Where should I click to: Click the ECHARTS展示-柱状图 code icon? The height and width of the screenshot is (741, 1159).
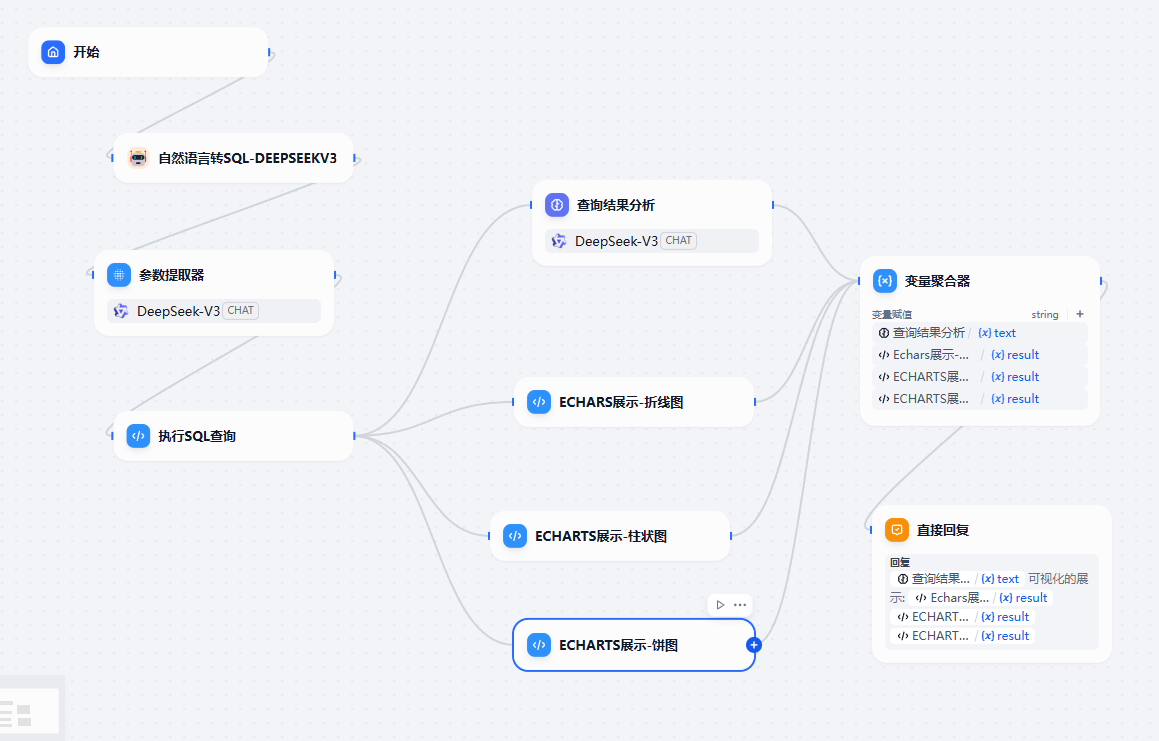point(515,536)
